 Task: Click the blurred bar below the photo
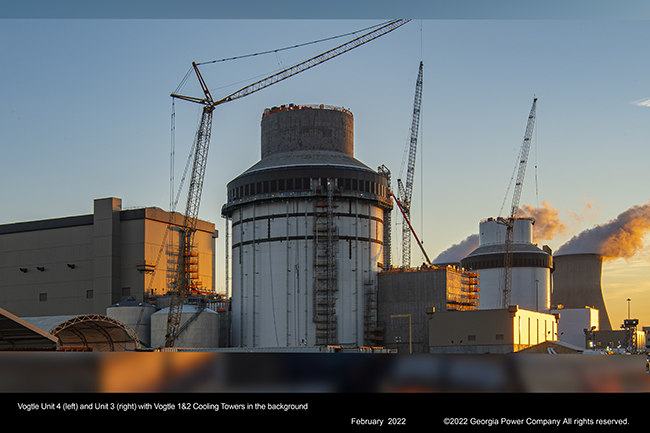(325, 373)
